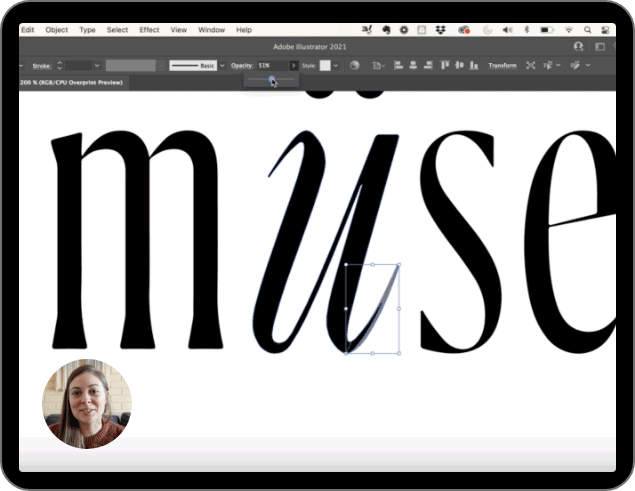Image resolution: width=635 pixels, height=491 pixels.
Task: Open the graphic Style dropdown arrow
Action: coord(336,65)
